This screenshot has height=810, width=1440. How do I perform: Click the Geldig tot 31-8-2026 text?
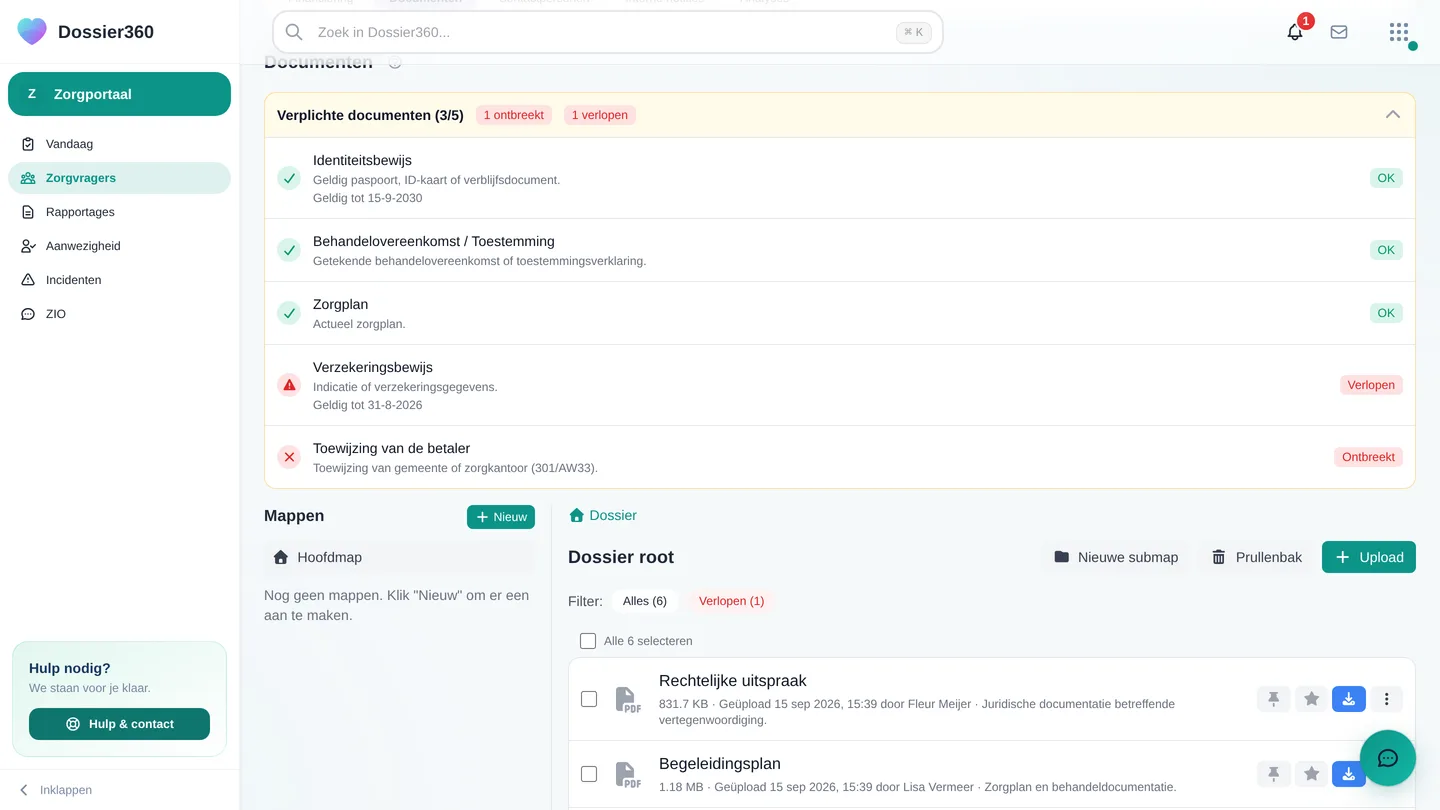(x=367, y=405)
